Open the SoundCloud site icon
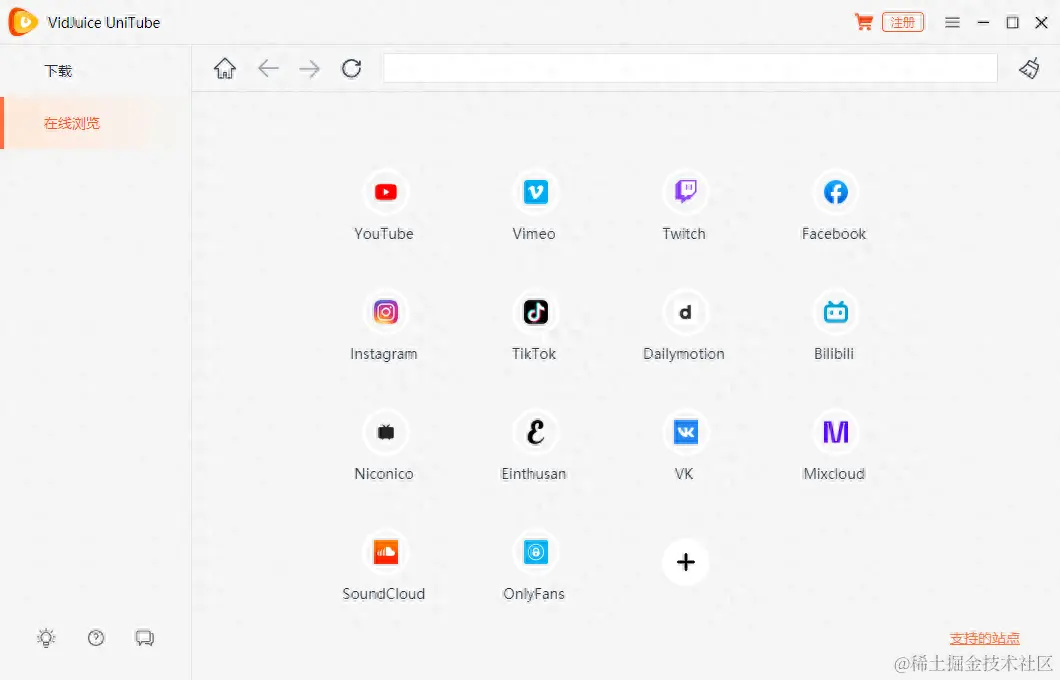This screenshot has width=1060, height=680. (385, 552)
